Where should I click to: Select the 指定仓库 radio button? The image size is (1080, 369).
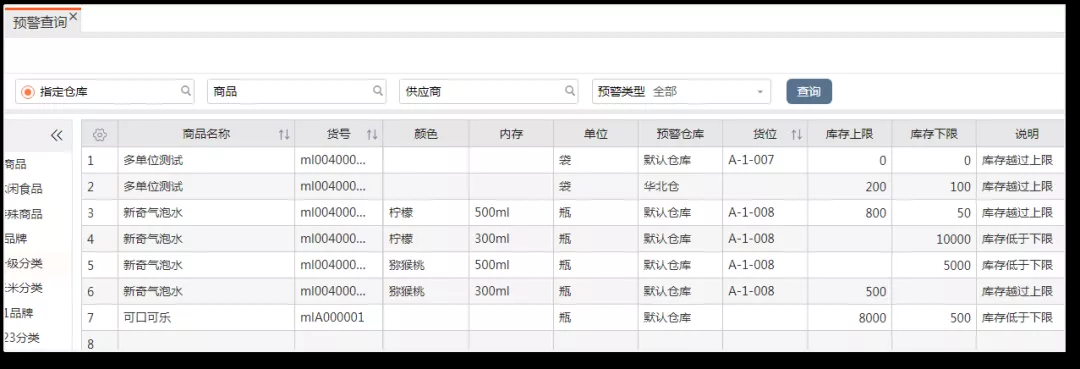[x=28, y=92]
